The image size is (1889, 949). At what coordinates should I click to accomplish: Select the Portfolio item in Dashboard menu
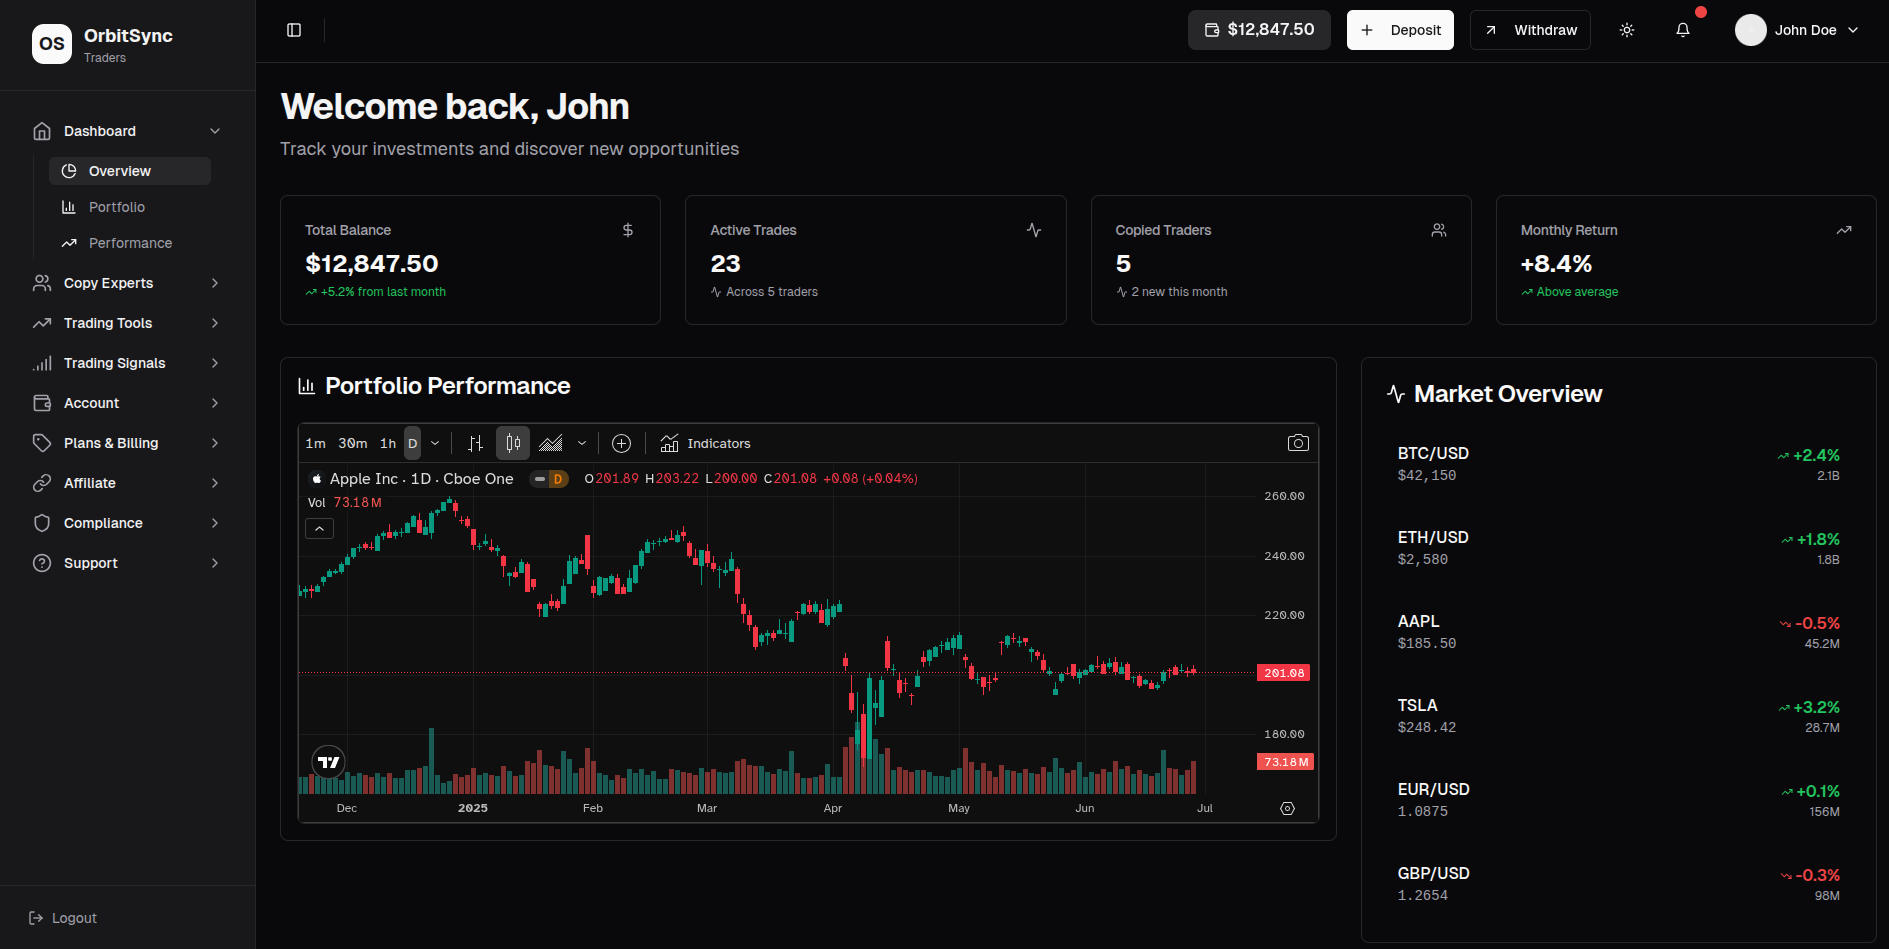pyautogui.click(x=117, y=207)
